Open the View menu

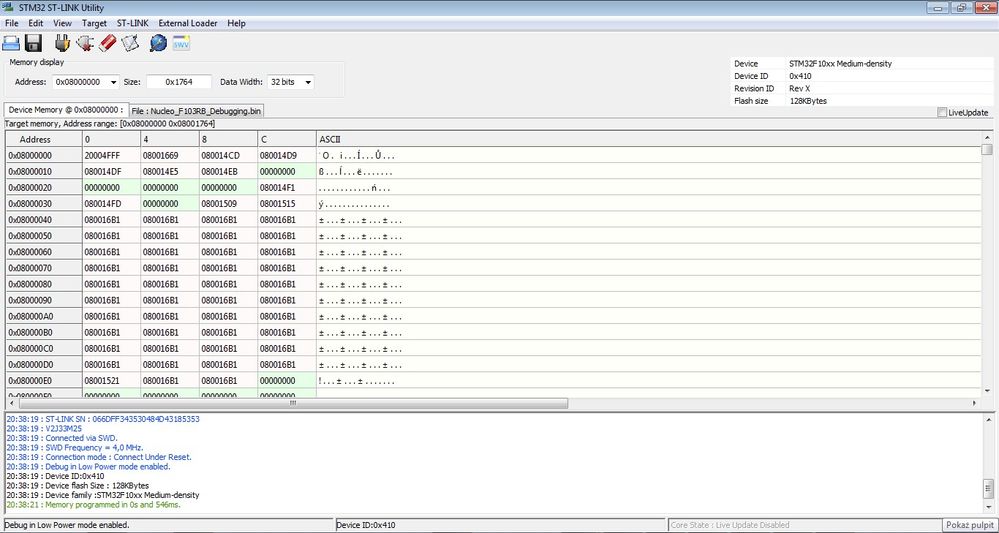click(x=62, y=23)
